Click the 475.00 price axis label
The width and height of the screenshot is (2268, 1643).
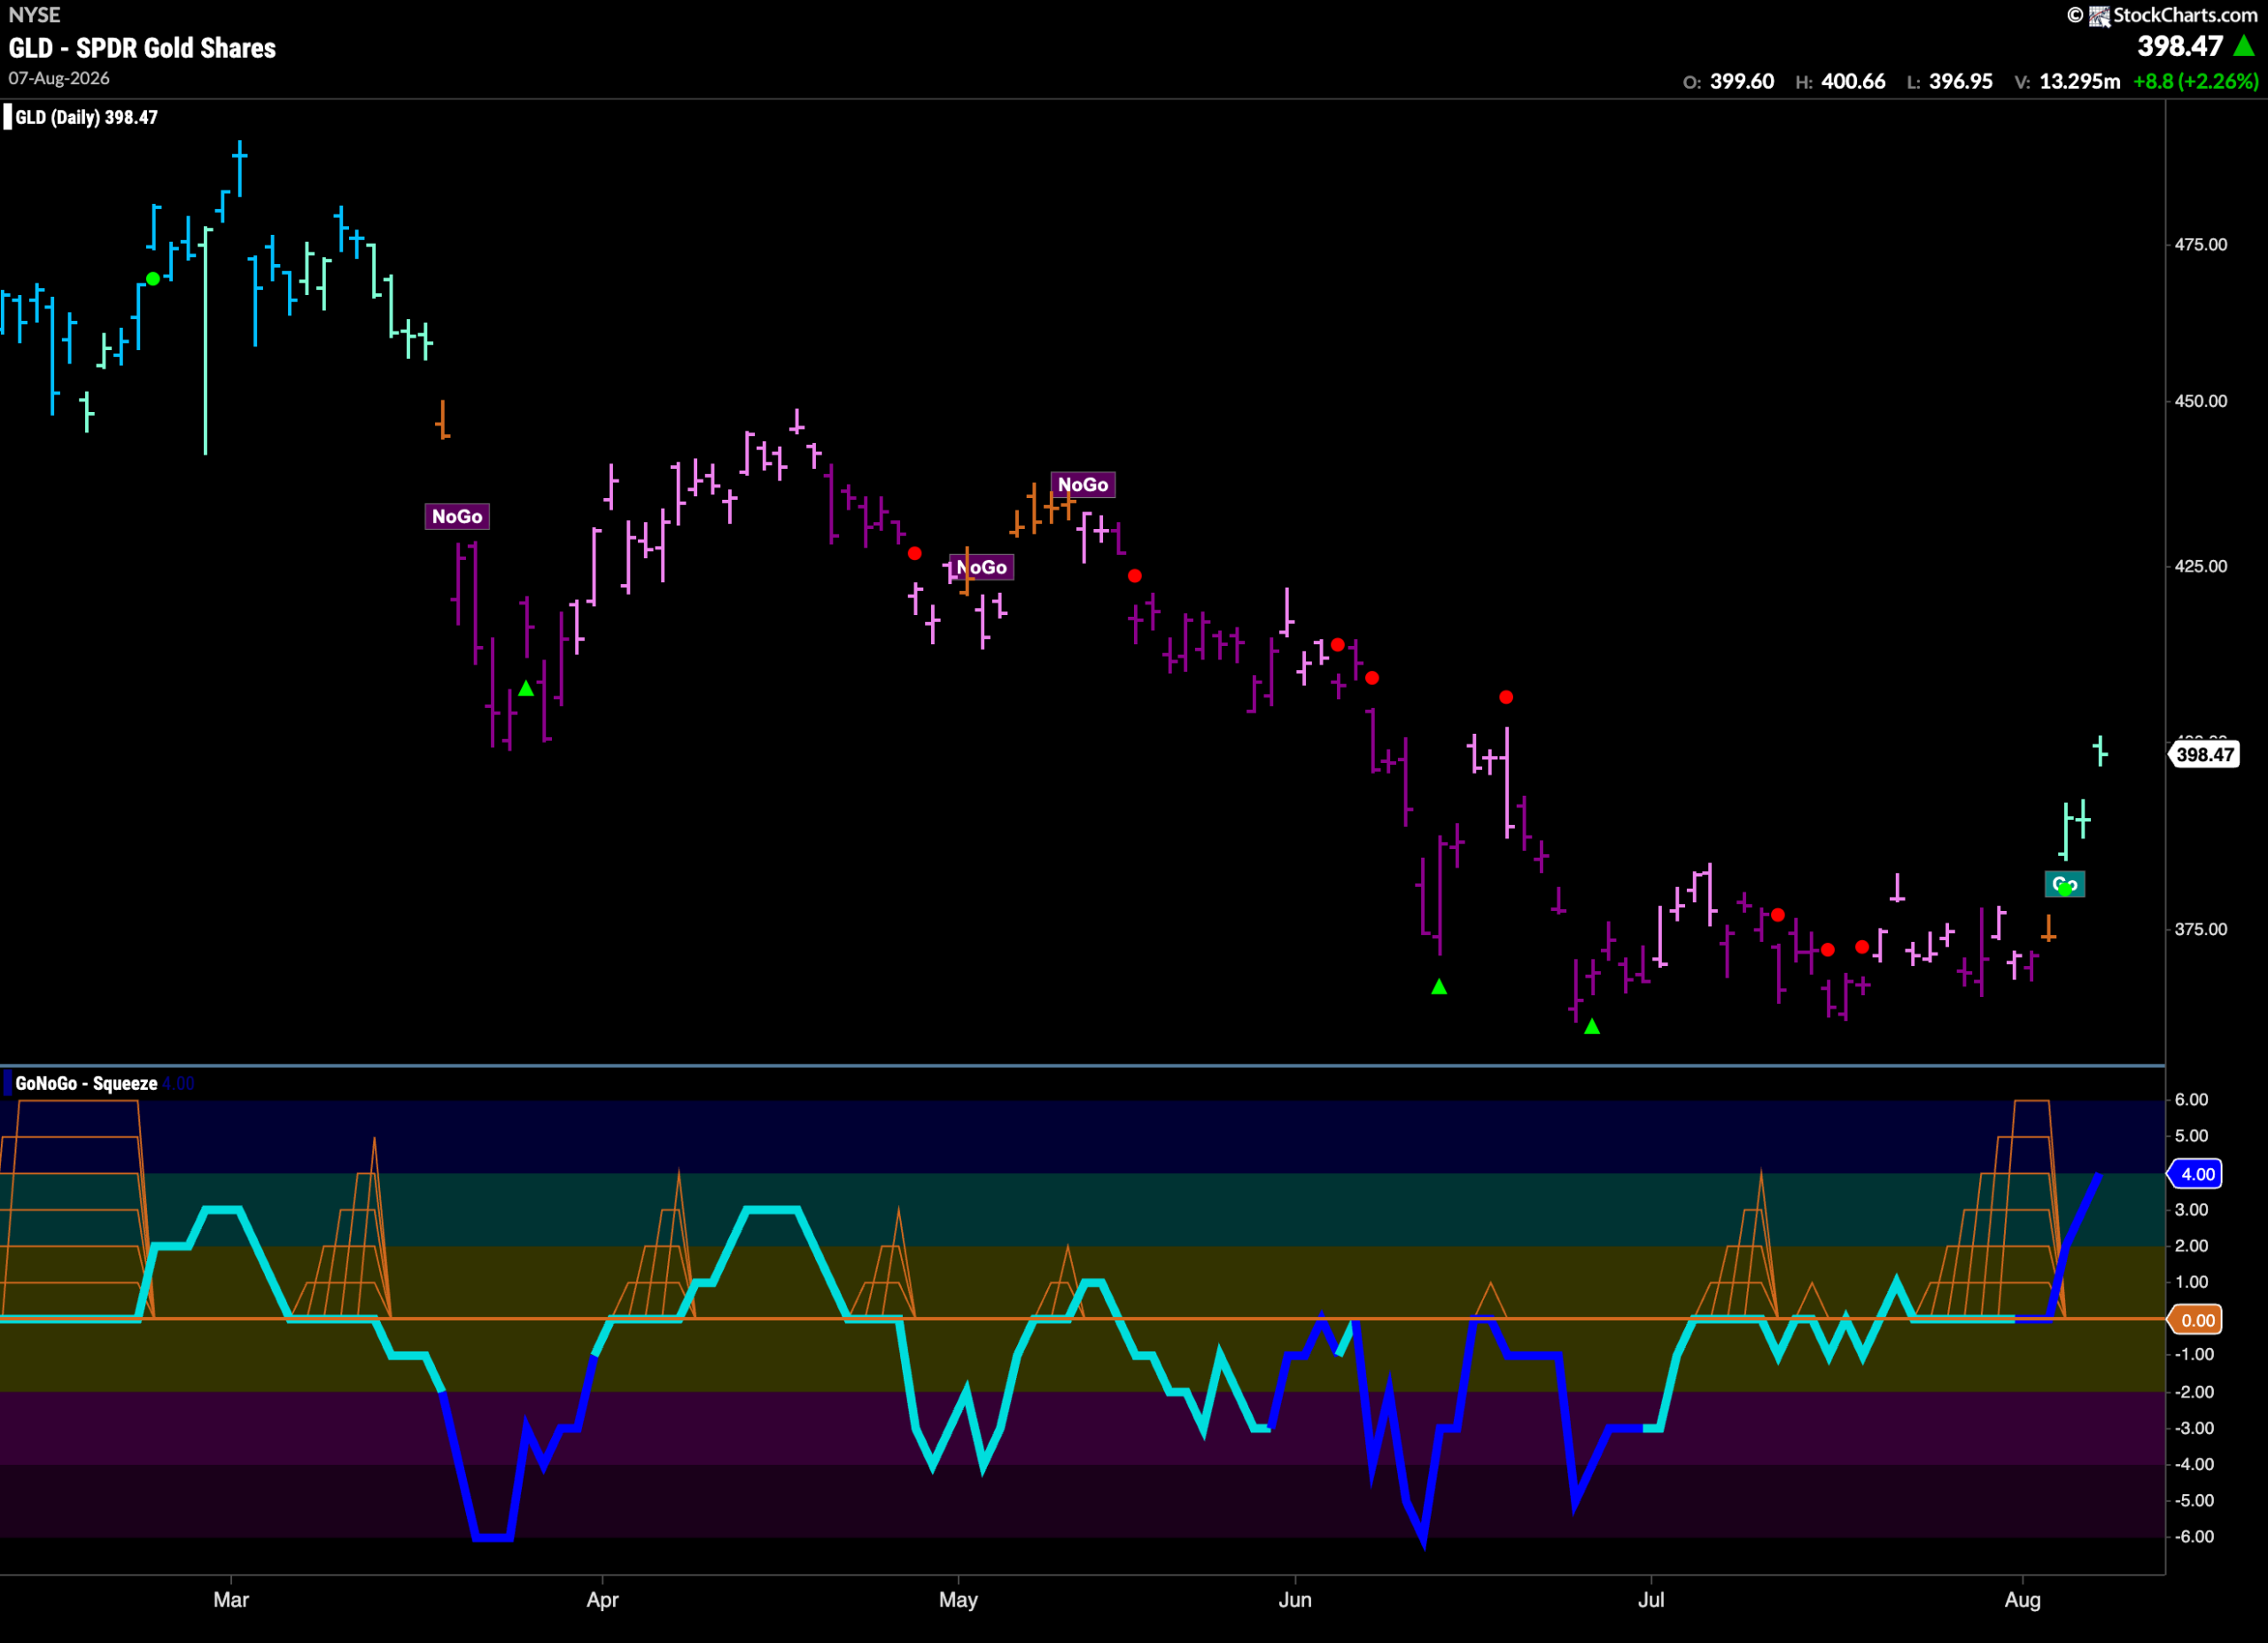[2201, 245]
